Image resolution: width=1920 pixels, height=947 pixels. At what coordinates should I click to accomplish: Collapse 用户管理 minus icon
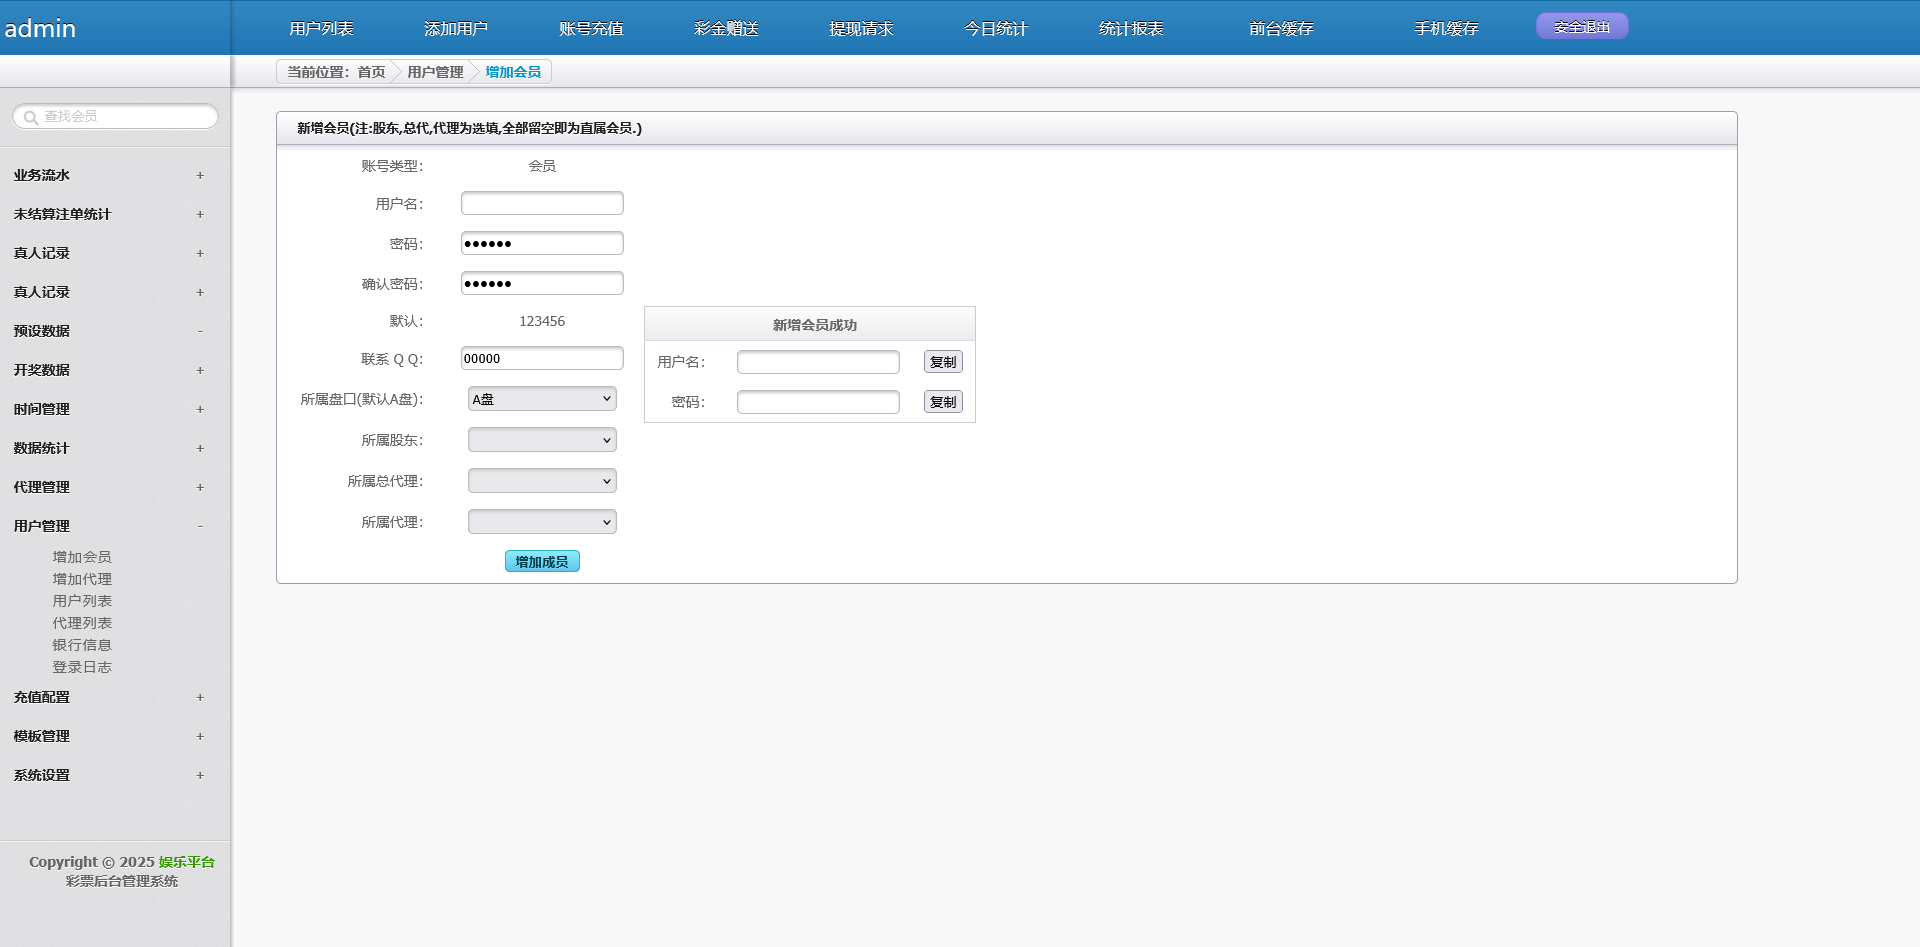pos(200,527)
